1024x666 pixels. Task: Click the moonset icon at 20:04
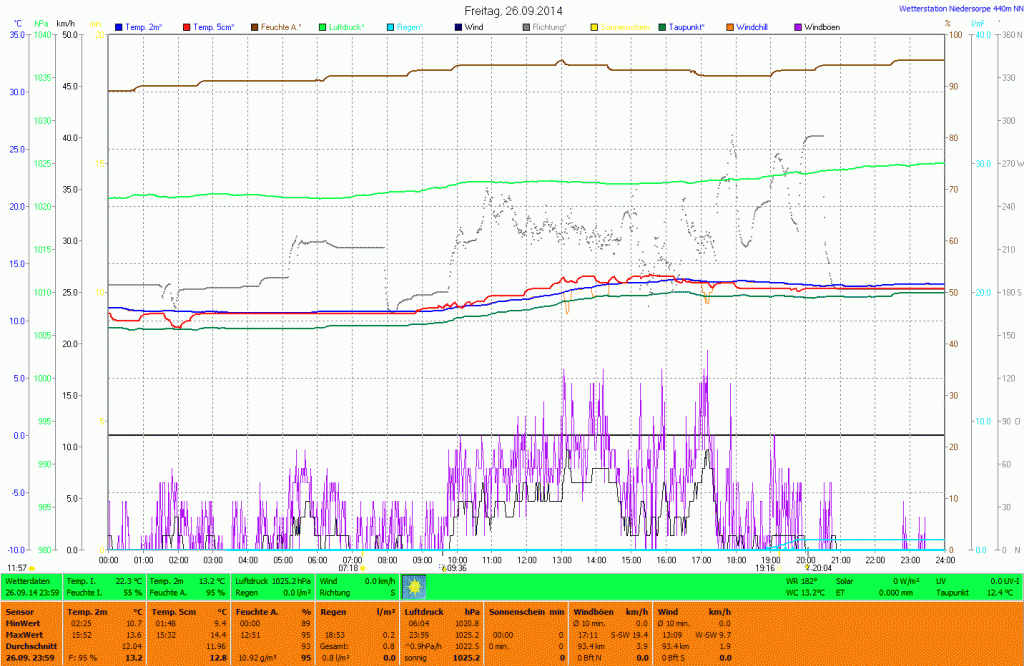tap(806, 567)
